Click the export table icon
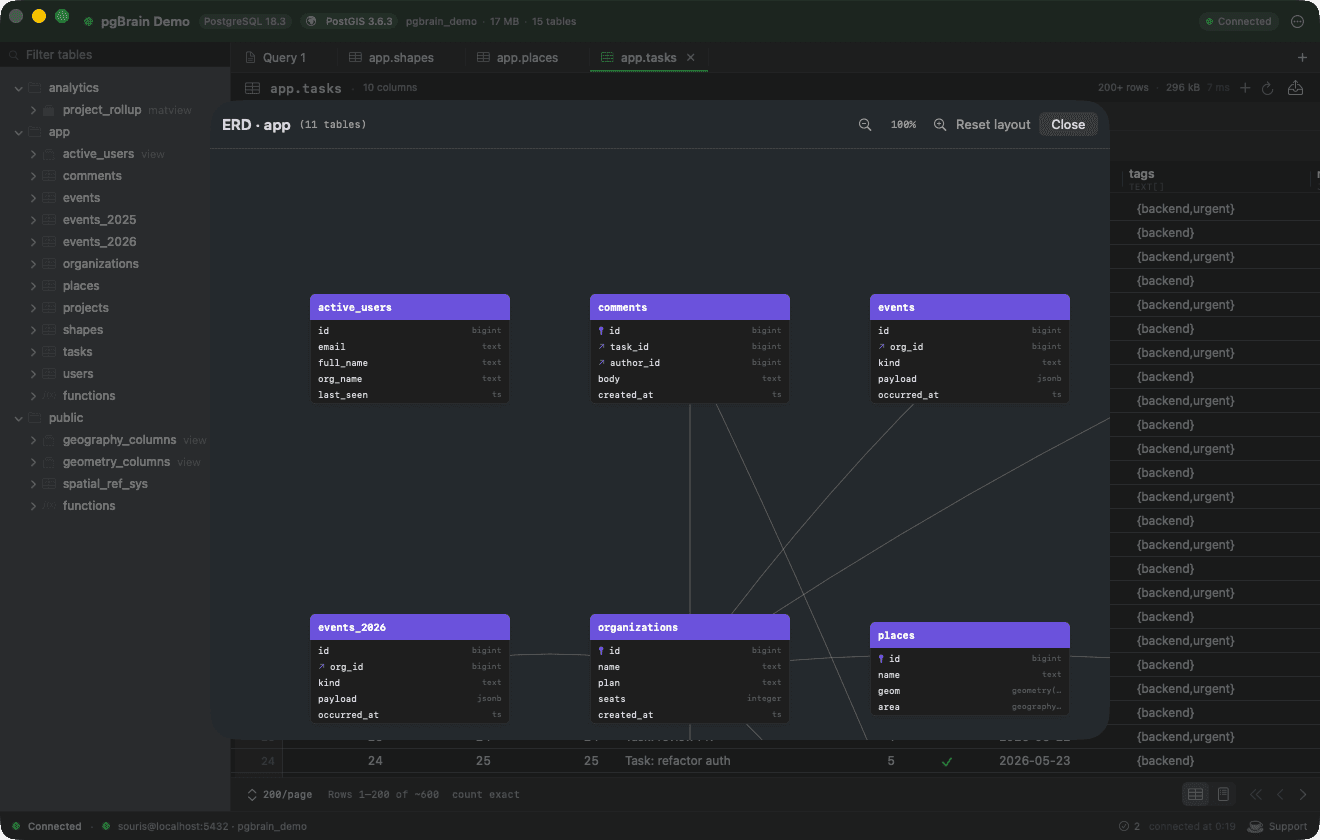Screen dimensions: 1320x840 [x=1295, y=88]
